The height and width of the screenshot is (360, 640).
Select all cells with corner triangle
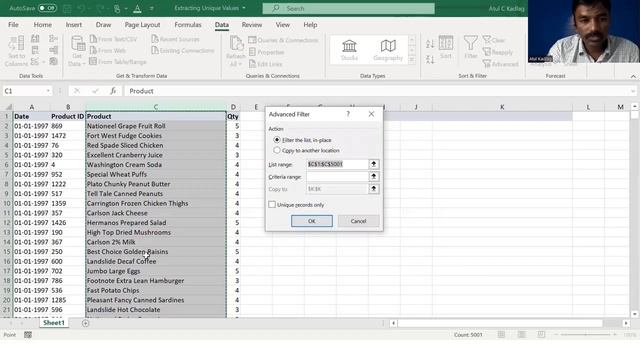tap(8, 107)
